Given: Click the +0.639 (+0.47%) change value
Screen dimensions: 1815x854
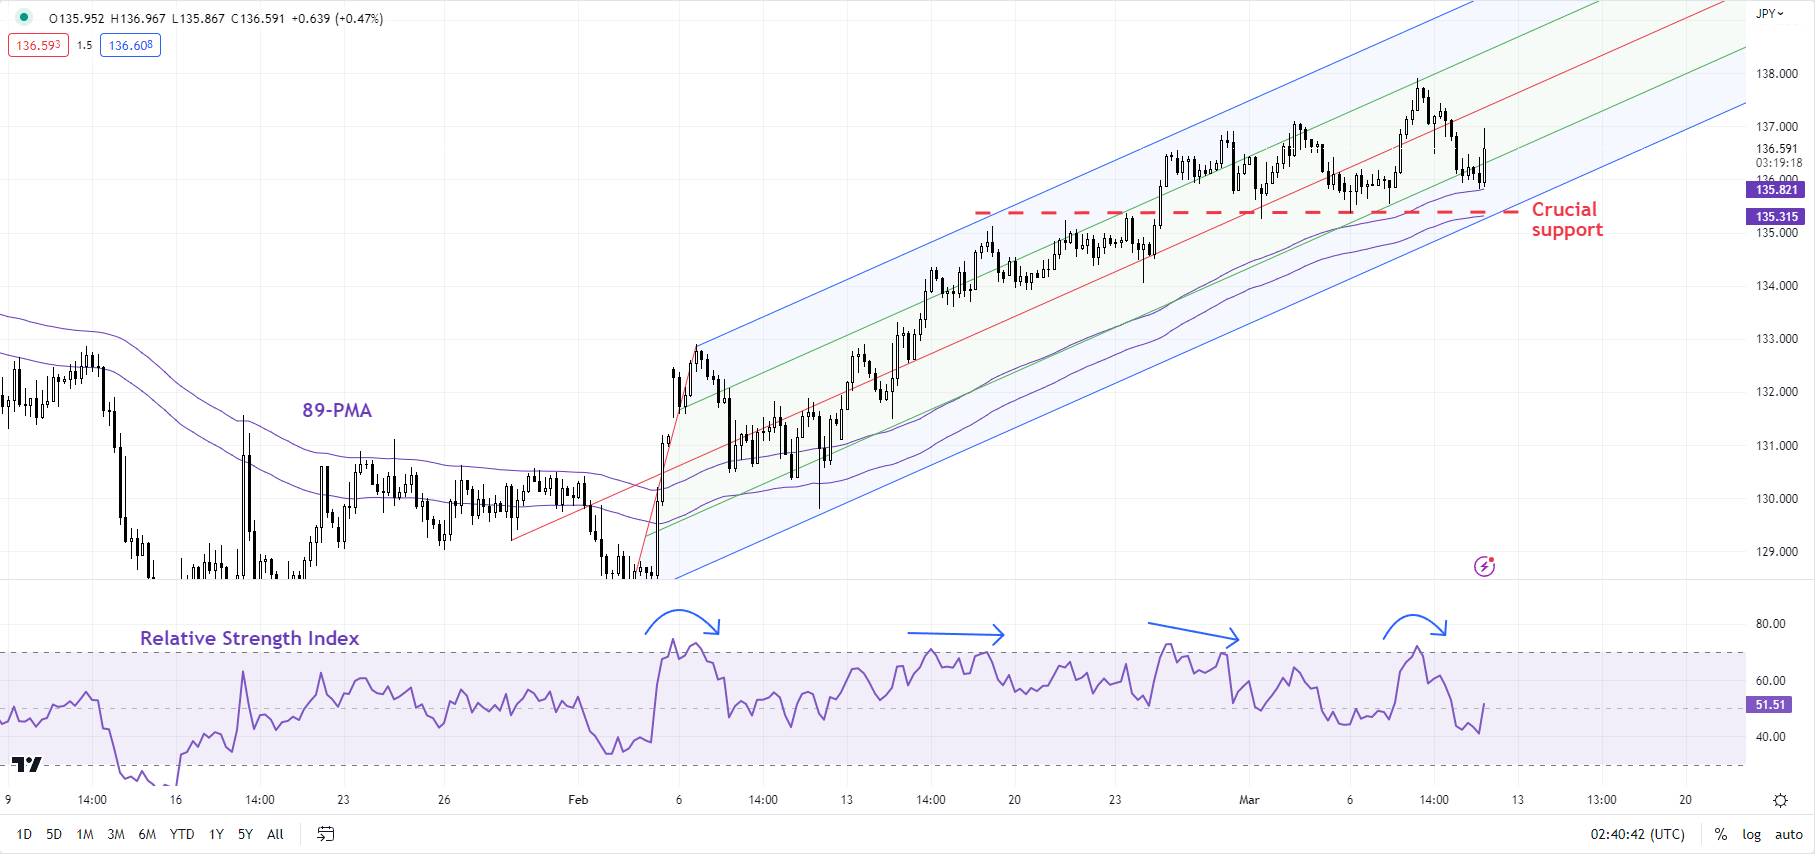Looking at the screenshot, I should [337, 18].
